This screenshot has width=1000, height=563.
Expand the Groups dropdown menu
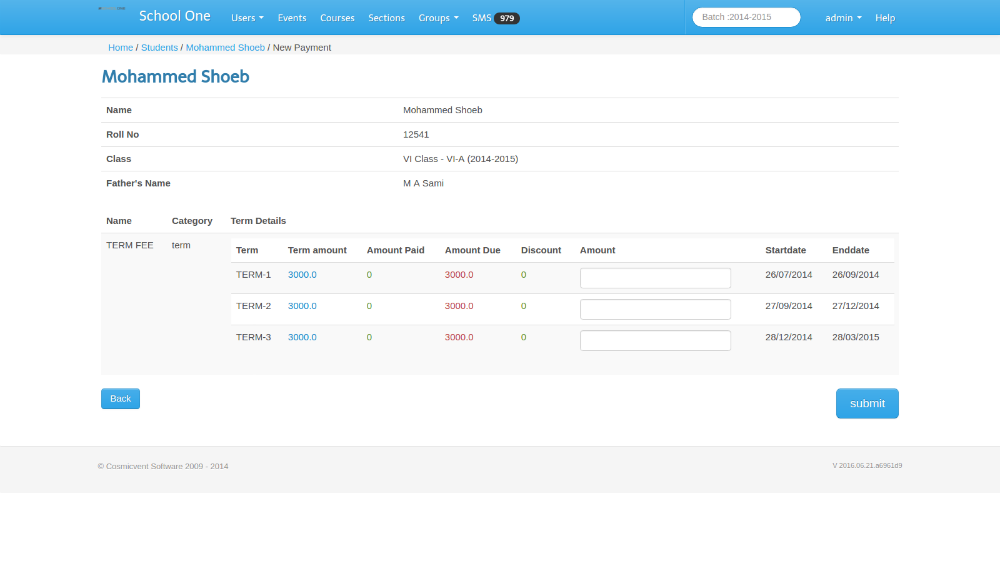pyautogui.click(x=438, y=18)
